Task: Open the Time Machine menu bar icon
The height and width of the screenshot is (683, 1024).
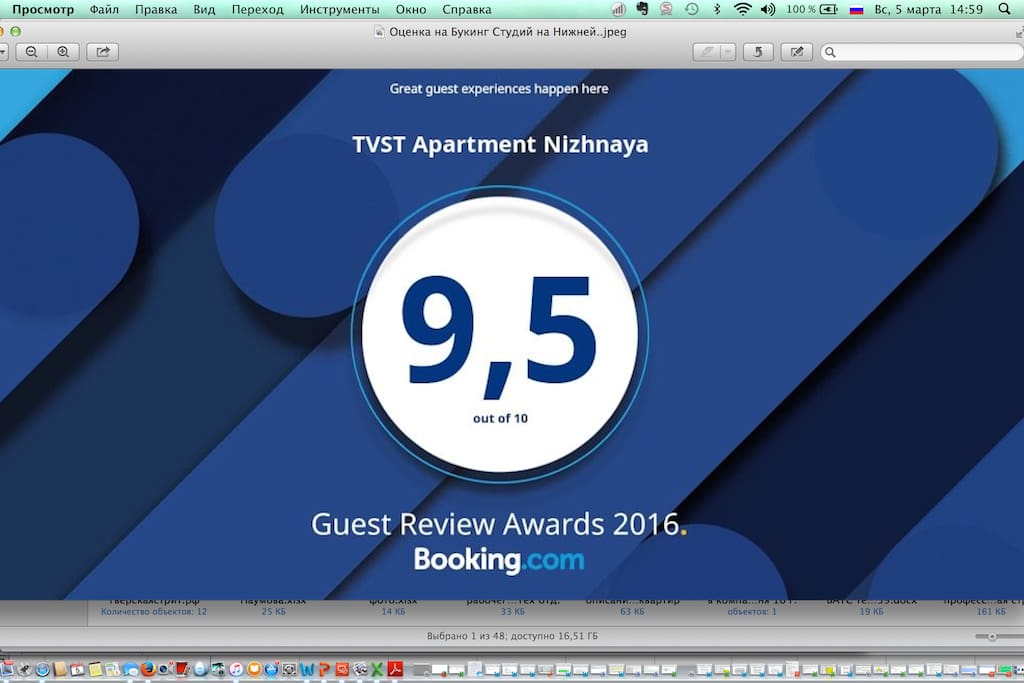Action: click(692, 9)
